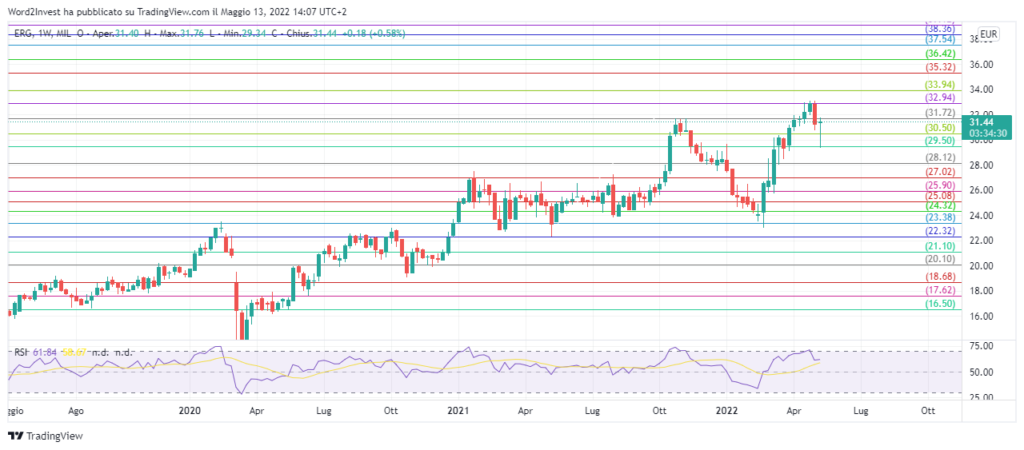
Task: Click the current price tag 31.44
Action: pos(984,122)
